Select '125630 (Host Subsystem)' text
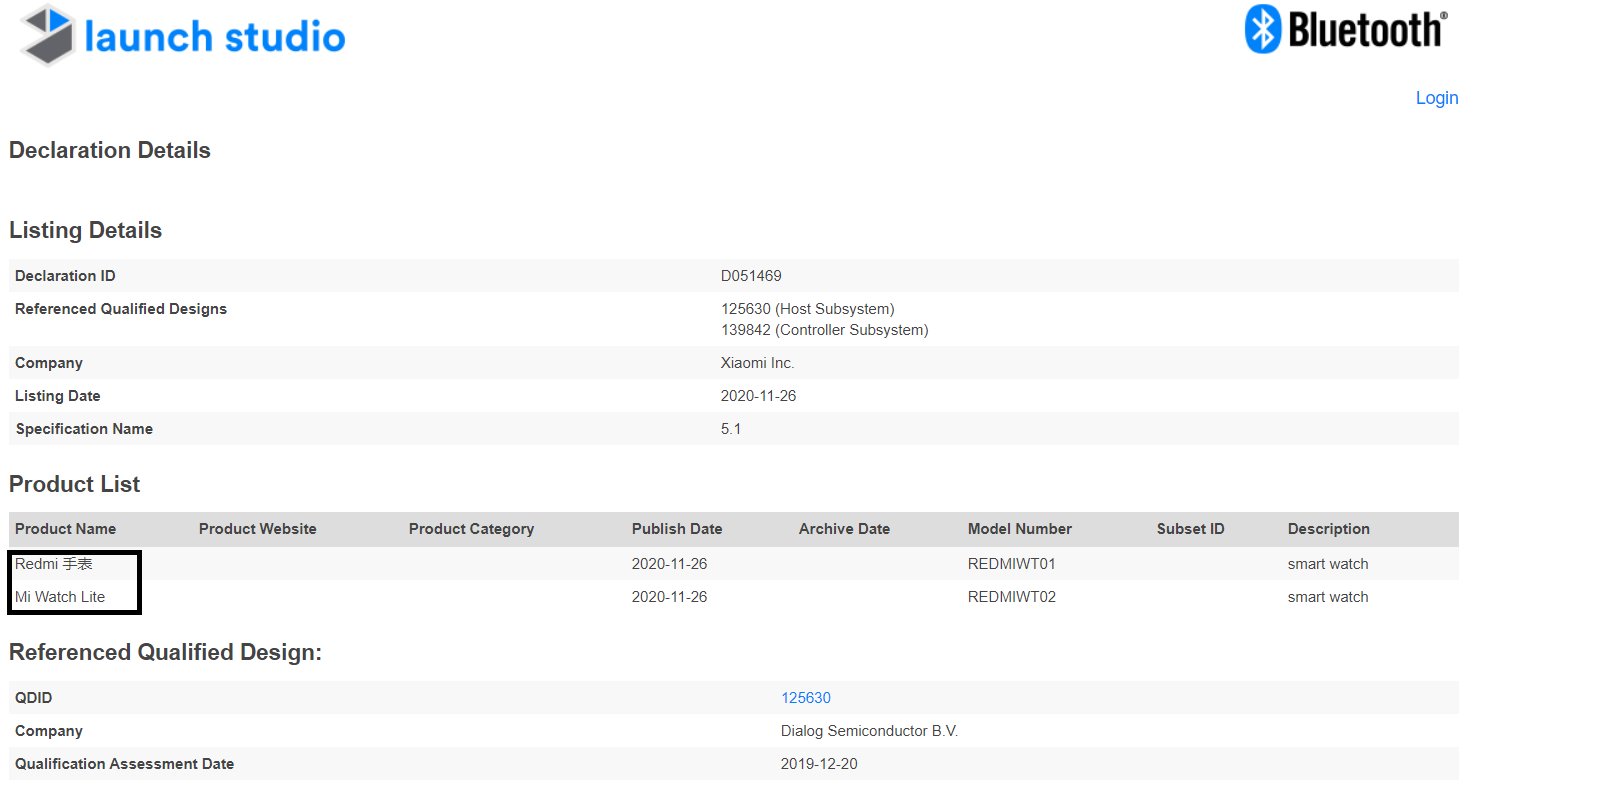Screen dimensions: 1608x787 (x=808, y=309)
